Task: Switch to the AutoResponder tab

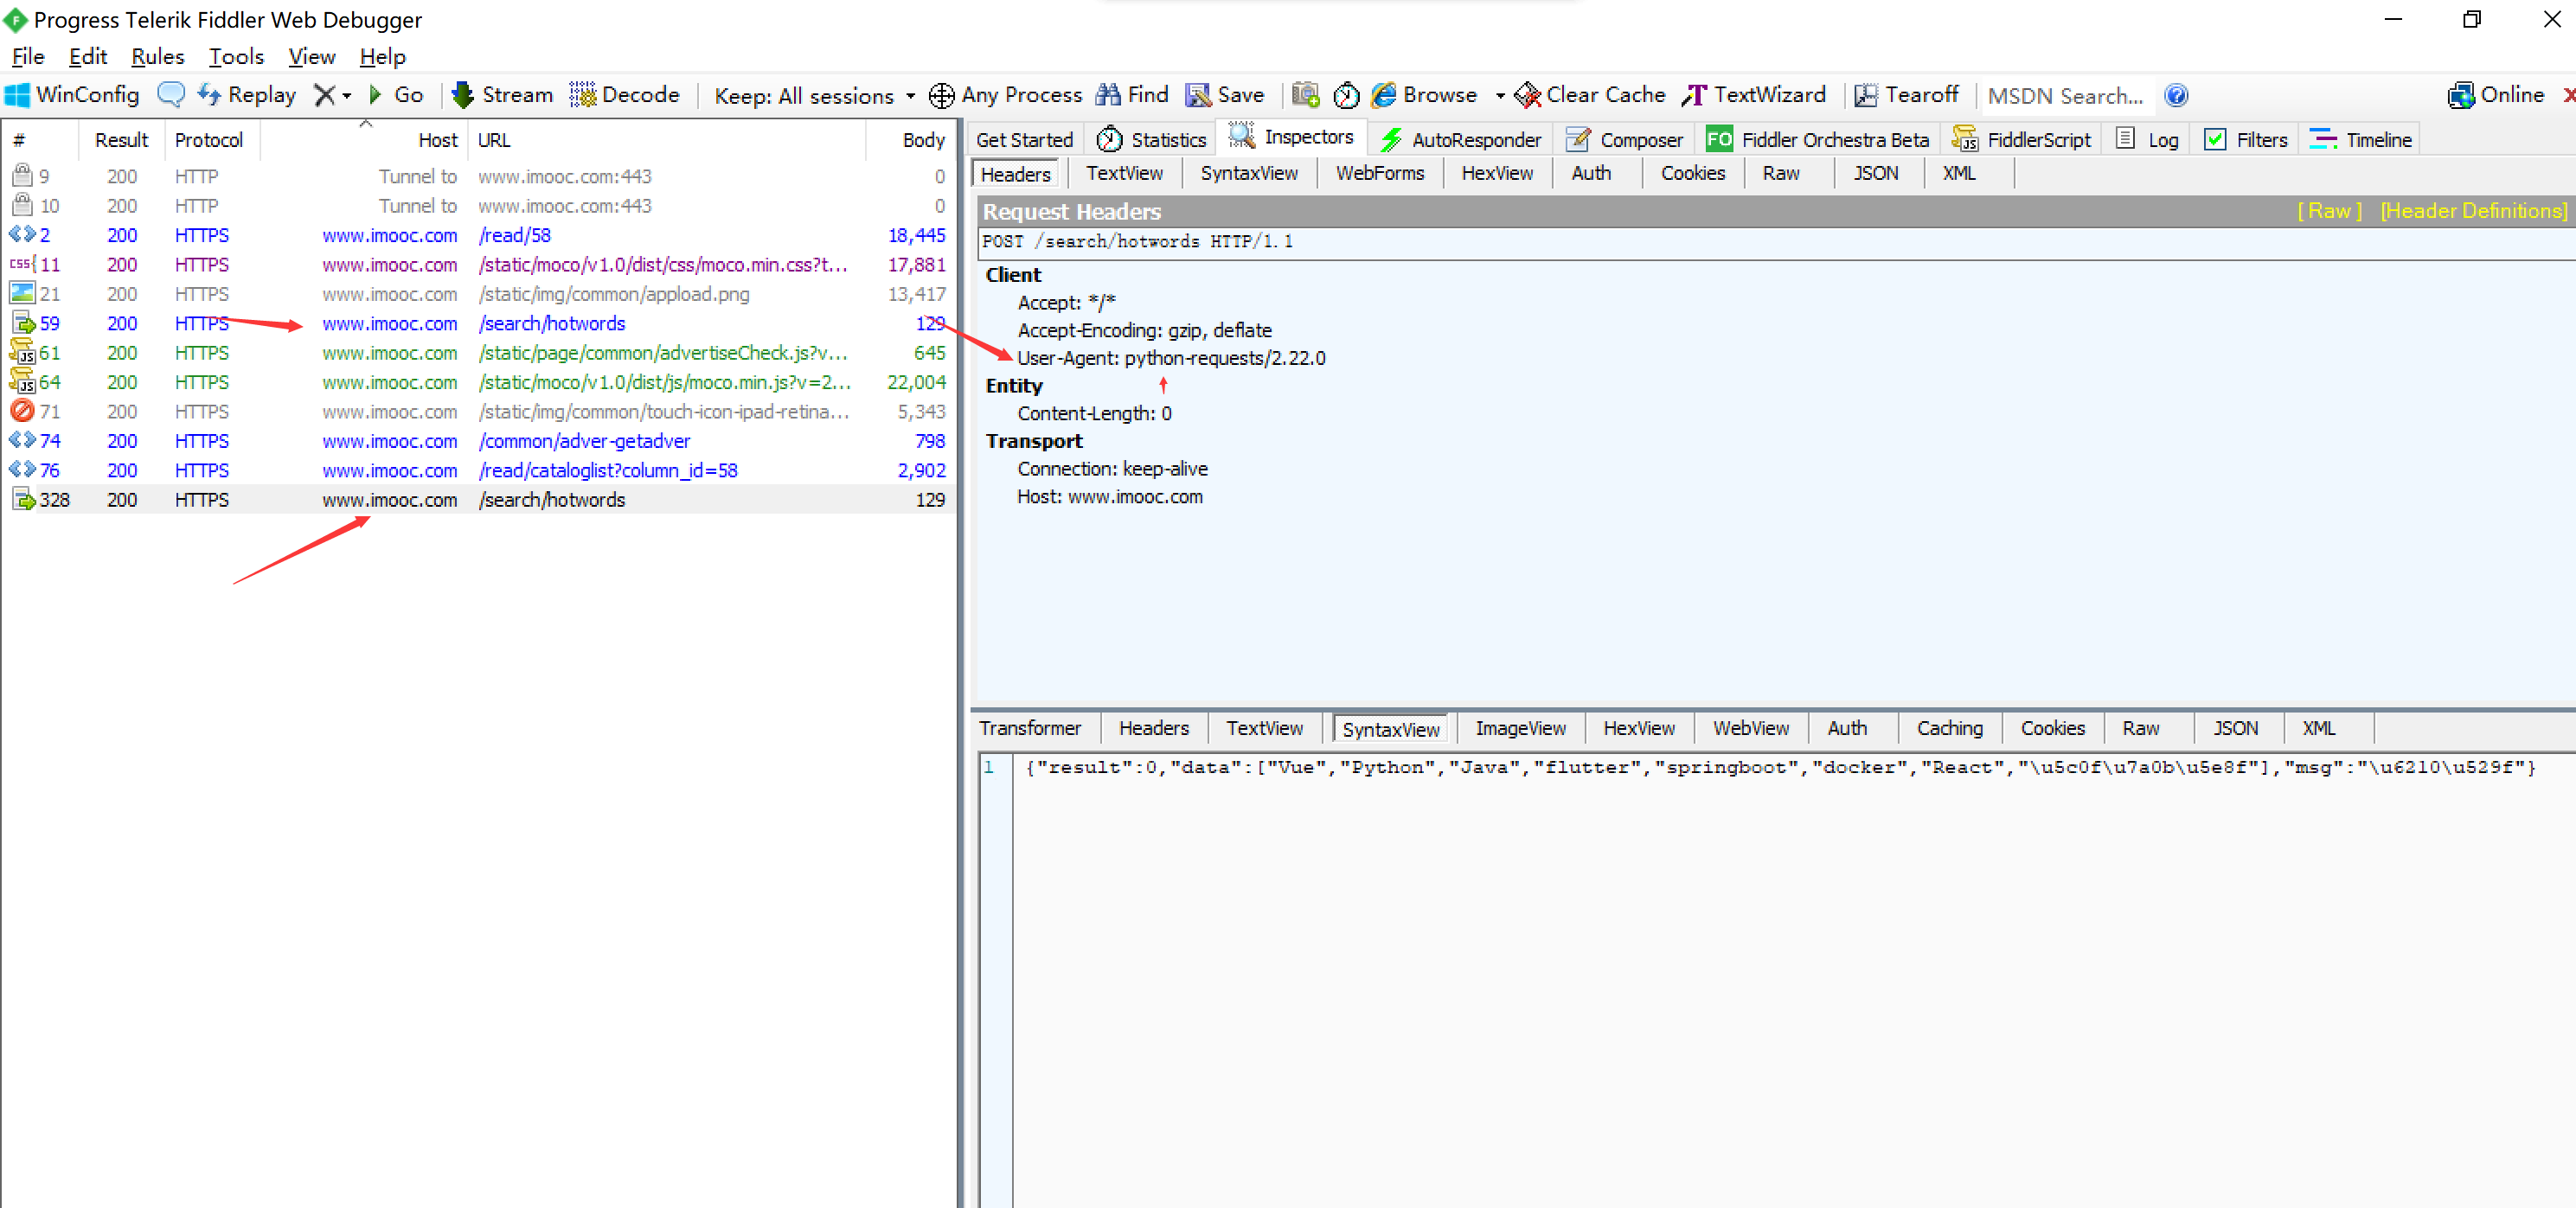Action: point(1461,140)
